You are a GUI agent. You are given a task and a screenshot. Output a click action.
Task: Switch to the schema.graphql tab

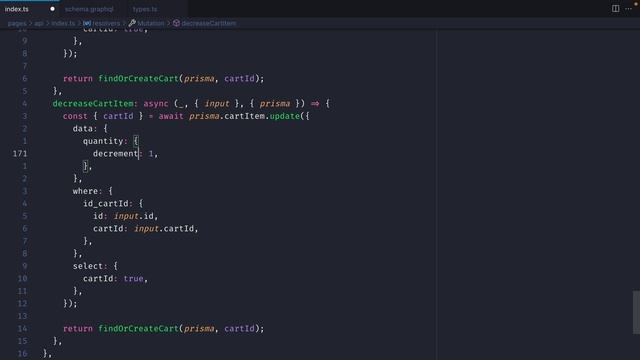click(x=89, y=9)
